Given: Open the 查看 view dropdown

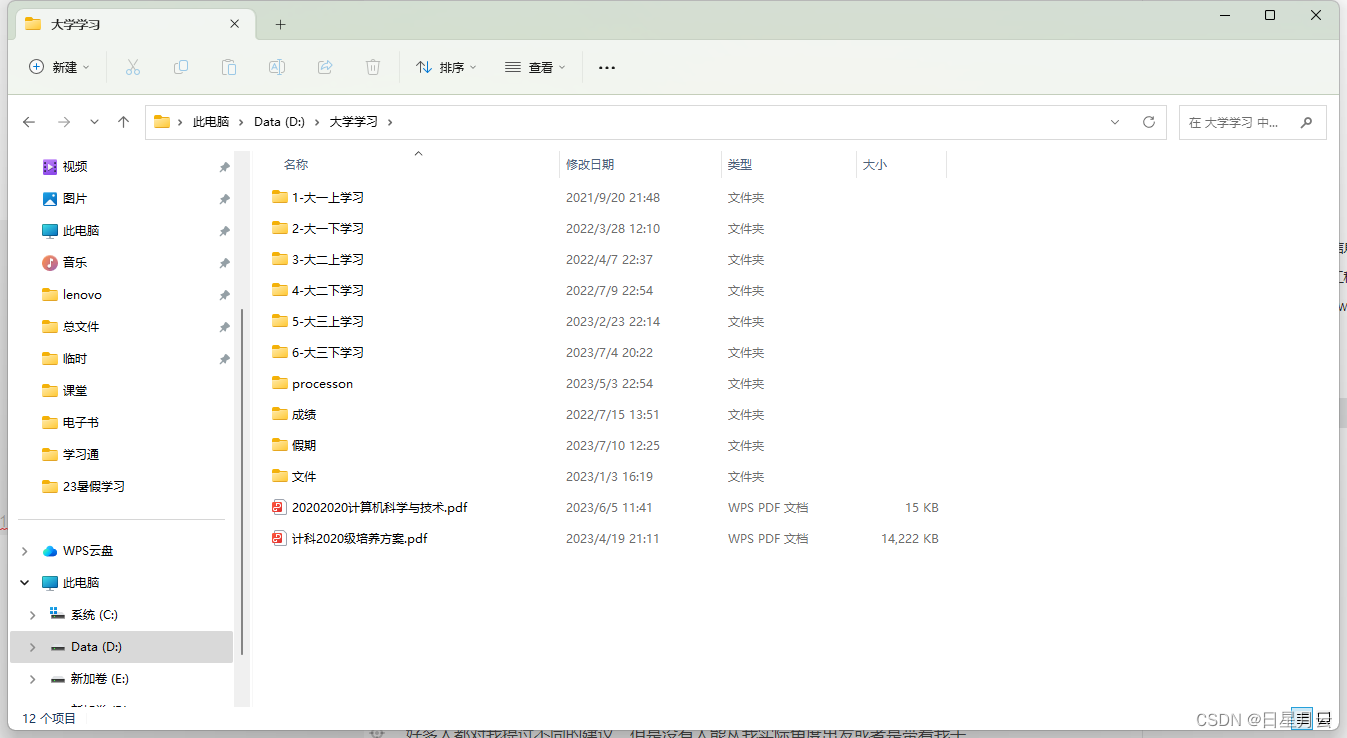Looking at the screenshot, I should click(535, 67).
